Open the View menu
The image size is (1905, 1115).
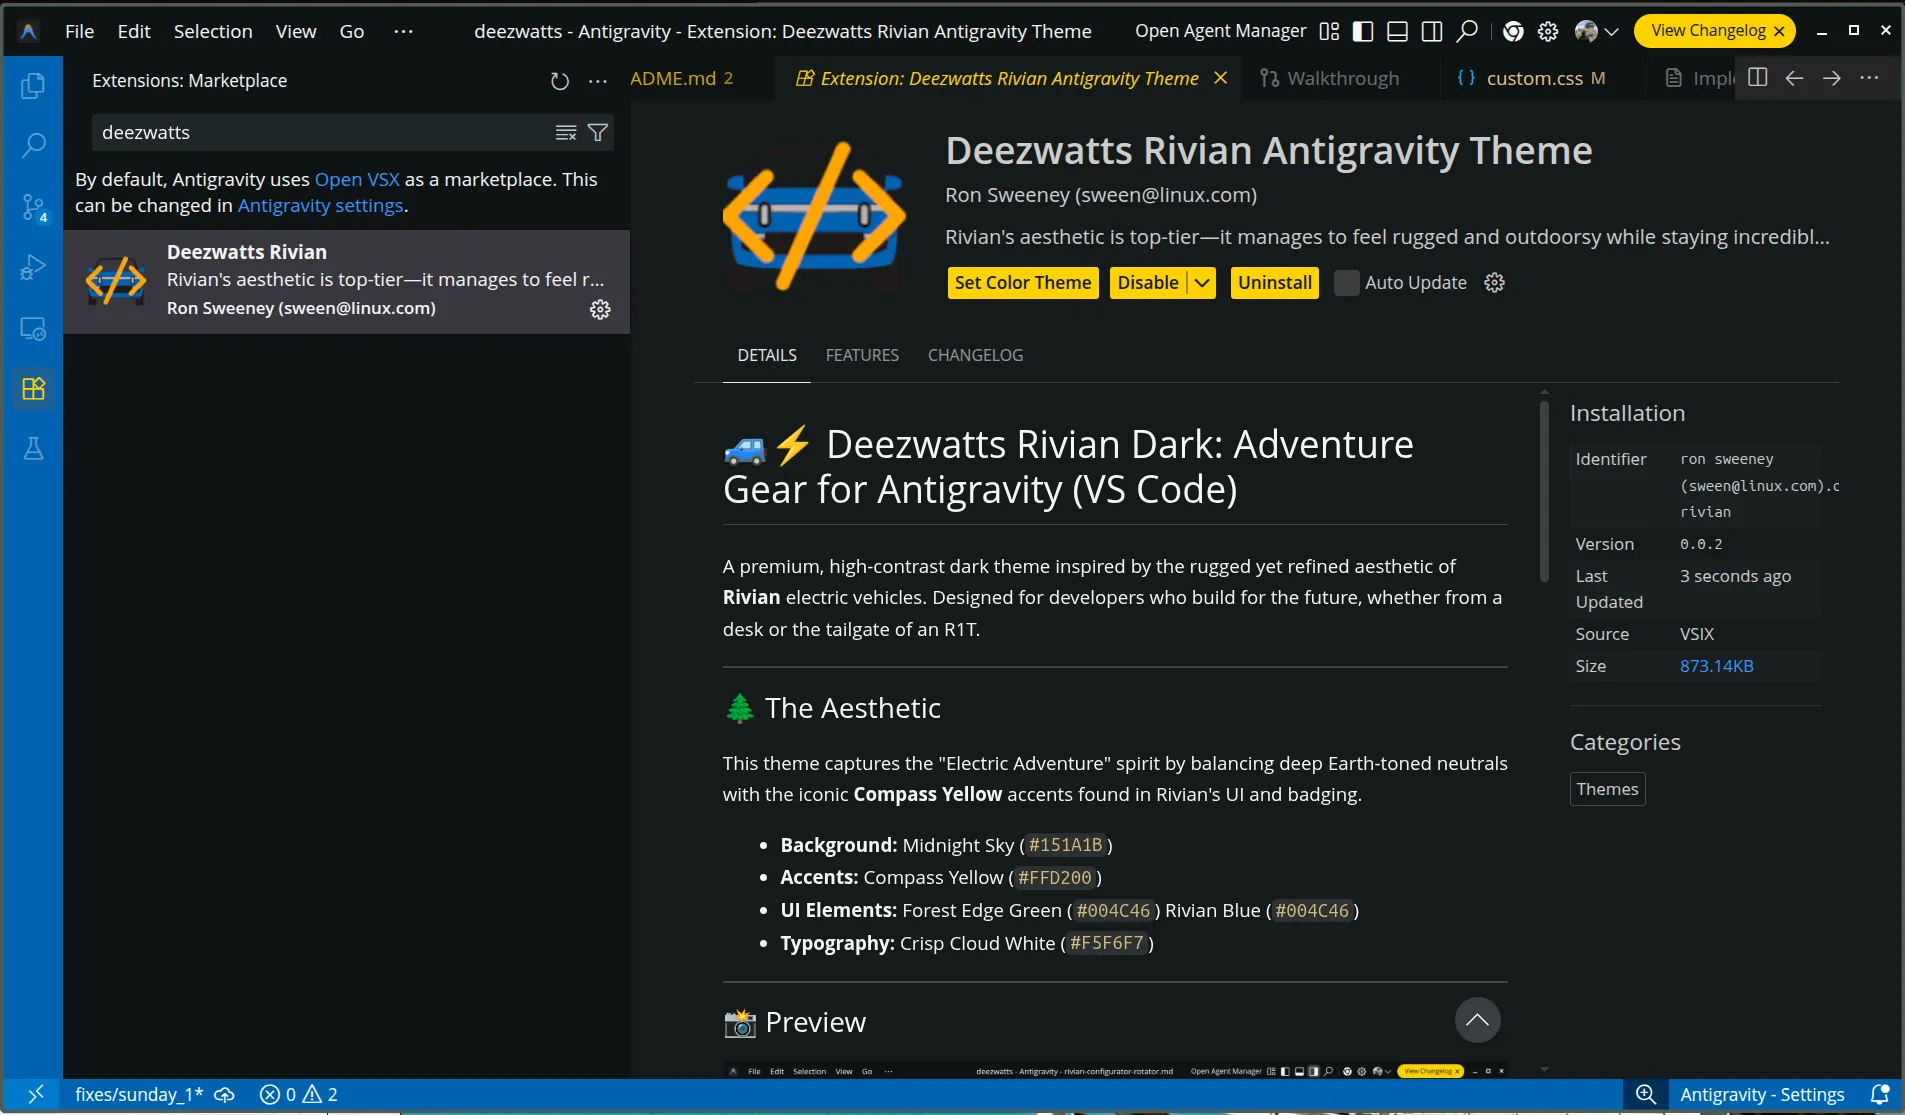(296, 31)
